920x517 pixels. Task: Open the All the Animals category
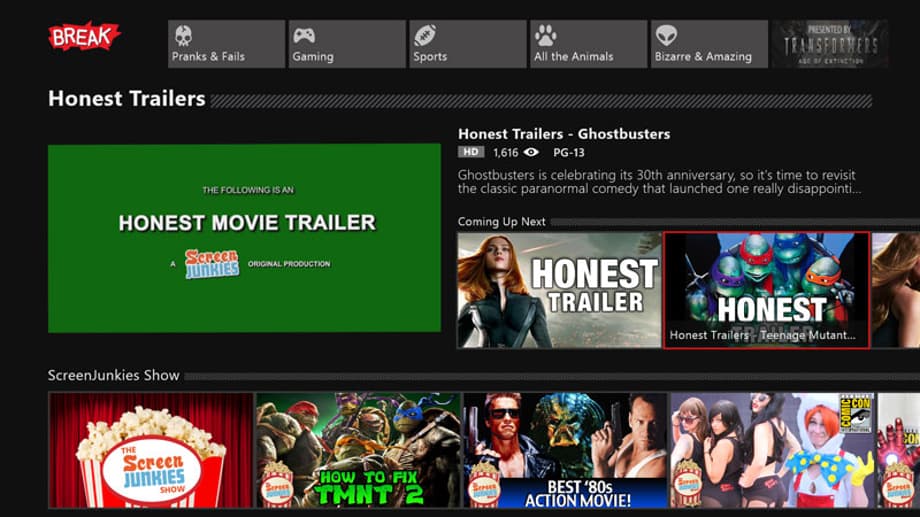pos(588,44)
